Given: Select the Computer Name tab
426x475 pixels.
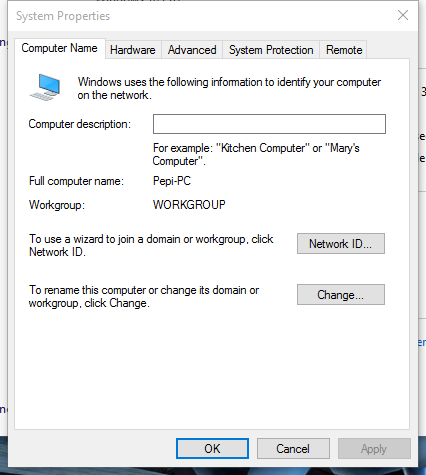Looking at the screenshot, I should pyautogui.click(x=60, y=48).
